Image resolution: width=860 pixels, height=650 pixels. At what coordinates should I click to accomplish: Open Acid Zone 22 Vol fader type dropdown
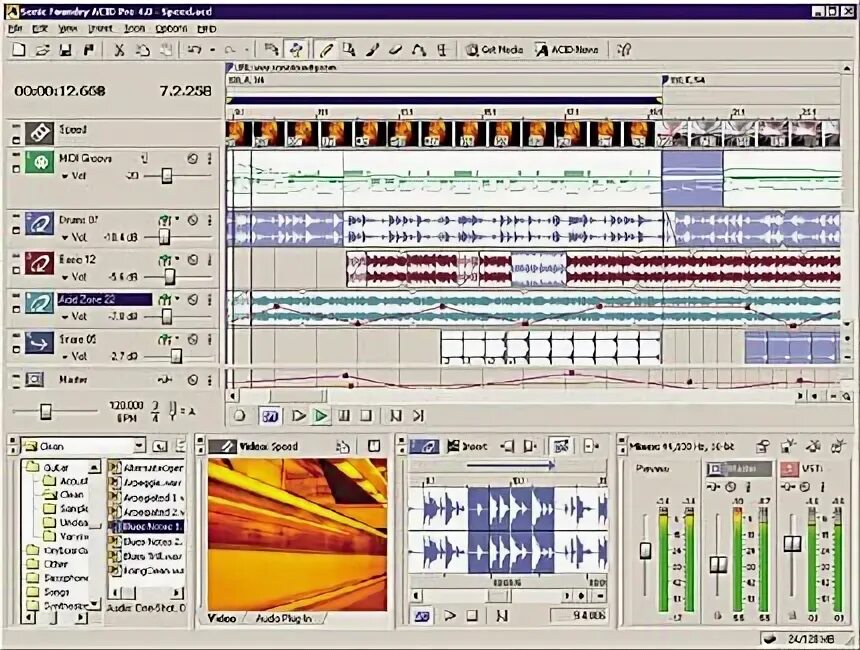point(65,317)
